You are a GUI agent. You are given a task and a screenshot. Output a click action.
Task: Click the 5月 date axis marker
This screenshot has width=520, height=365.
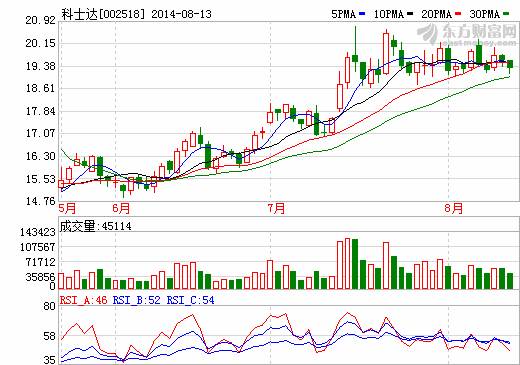tap(67, 208)
